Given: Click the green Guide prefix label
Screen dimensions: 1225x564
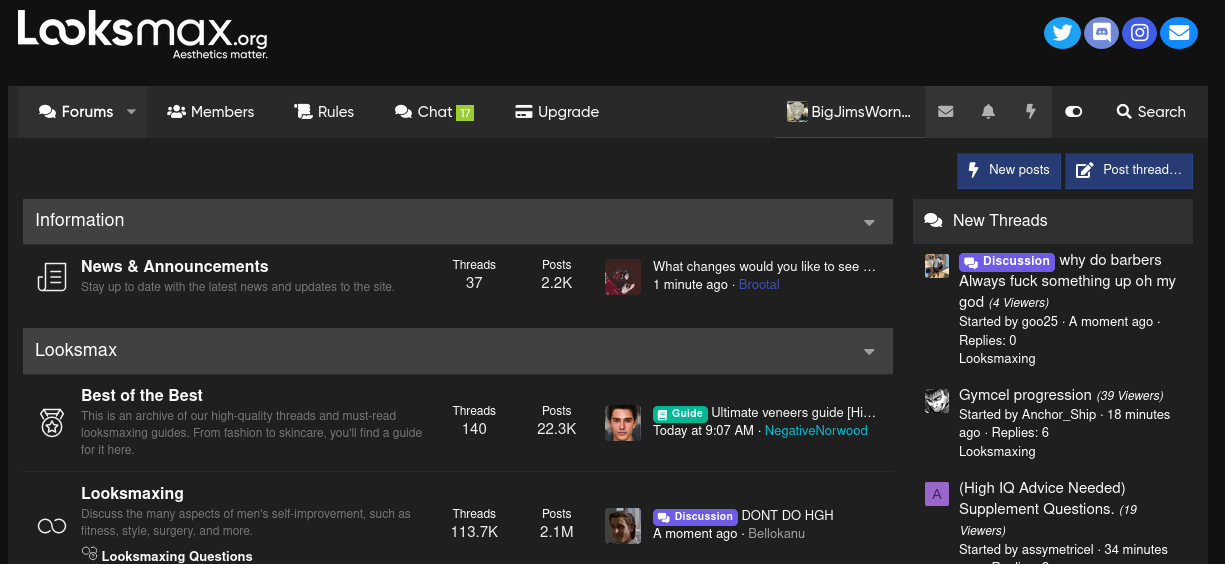Looking at the screenshot, I should click(x=680, y=413).
